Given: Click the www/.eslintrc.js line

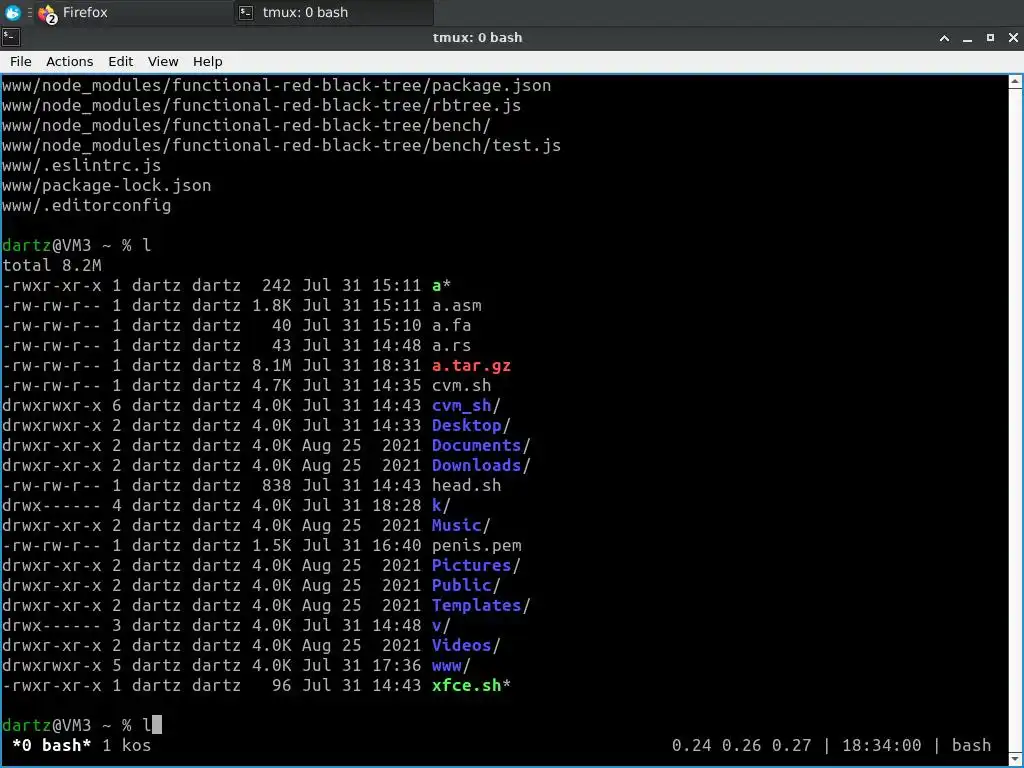Looking at the screenshot, I should pyautogui.click(x=82, y=165).
